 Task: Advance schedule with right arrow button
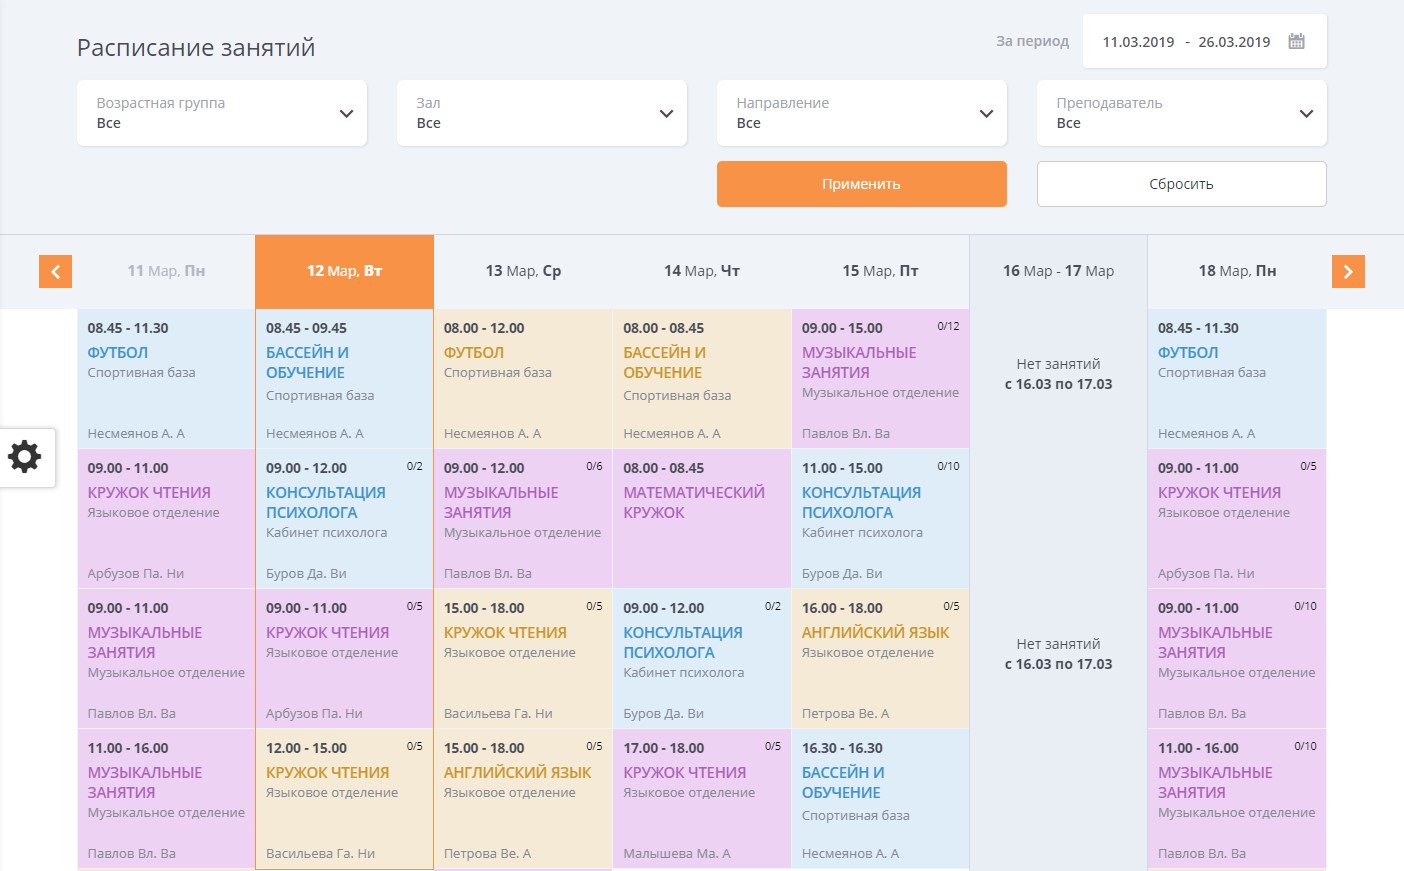[1348, 271]
